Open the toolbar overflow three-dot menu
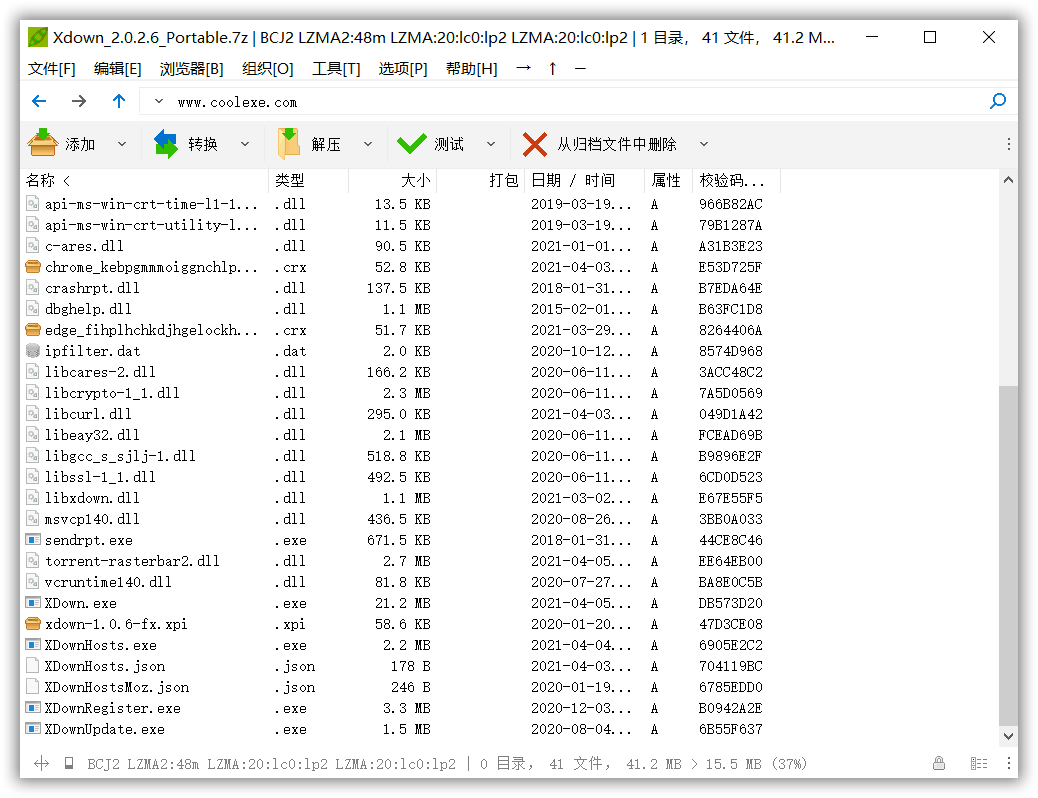This screenshot has width=1038, height=798. tap(1008, 144)
